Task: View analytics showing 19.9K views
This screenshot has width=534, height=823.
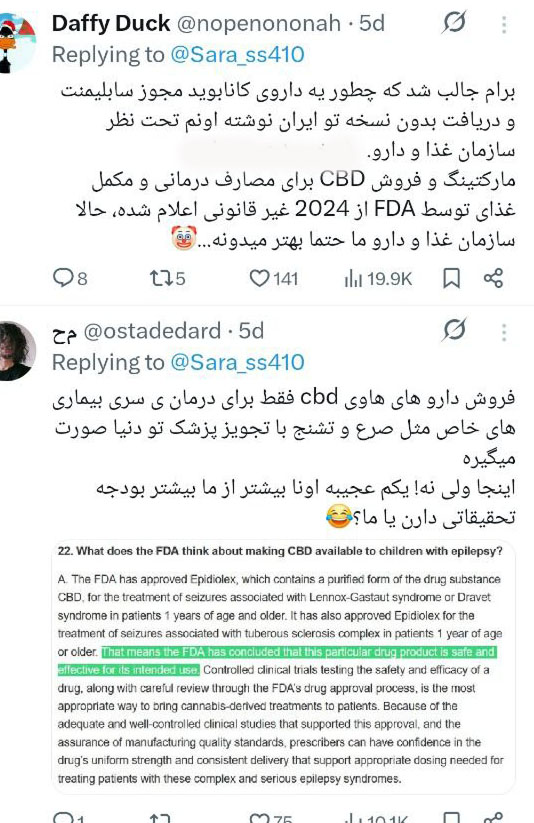Action: (378, 279)
